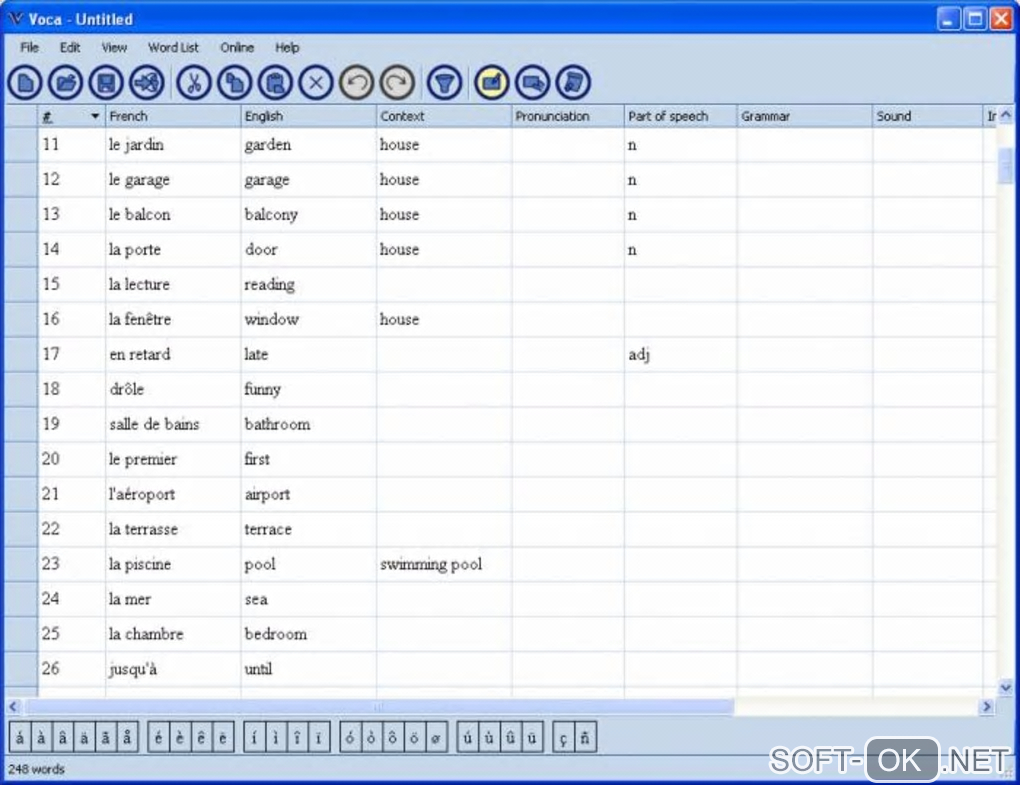
Task: Click the export/send toolbar icon
Action: pos(146,83)
